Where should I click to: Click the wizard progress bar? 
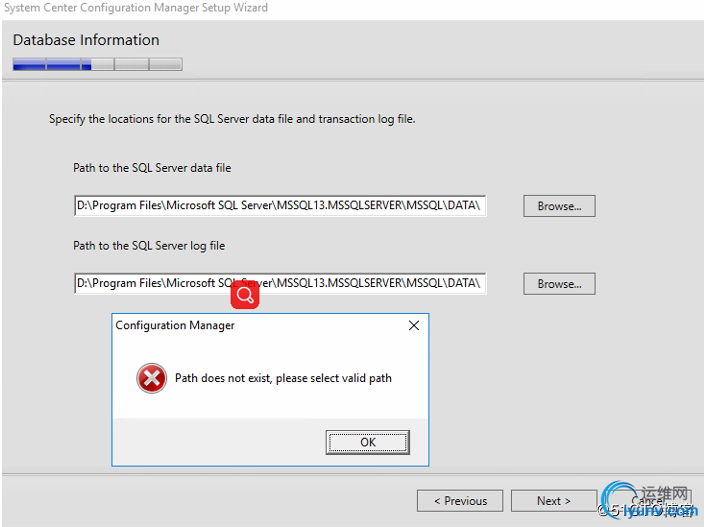pyautogui.click(x=97, y=65)
